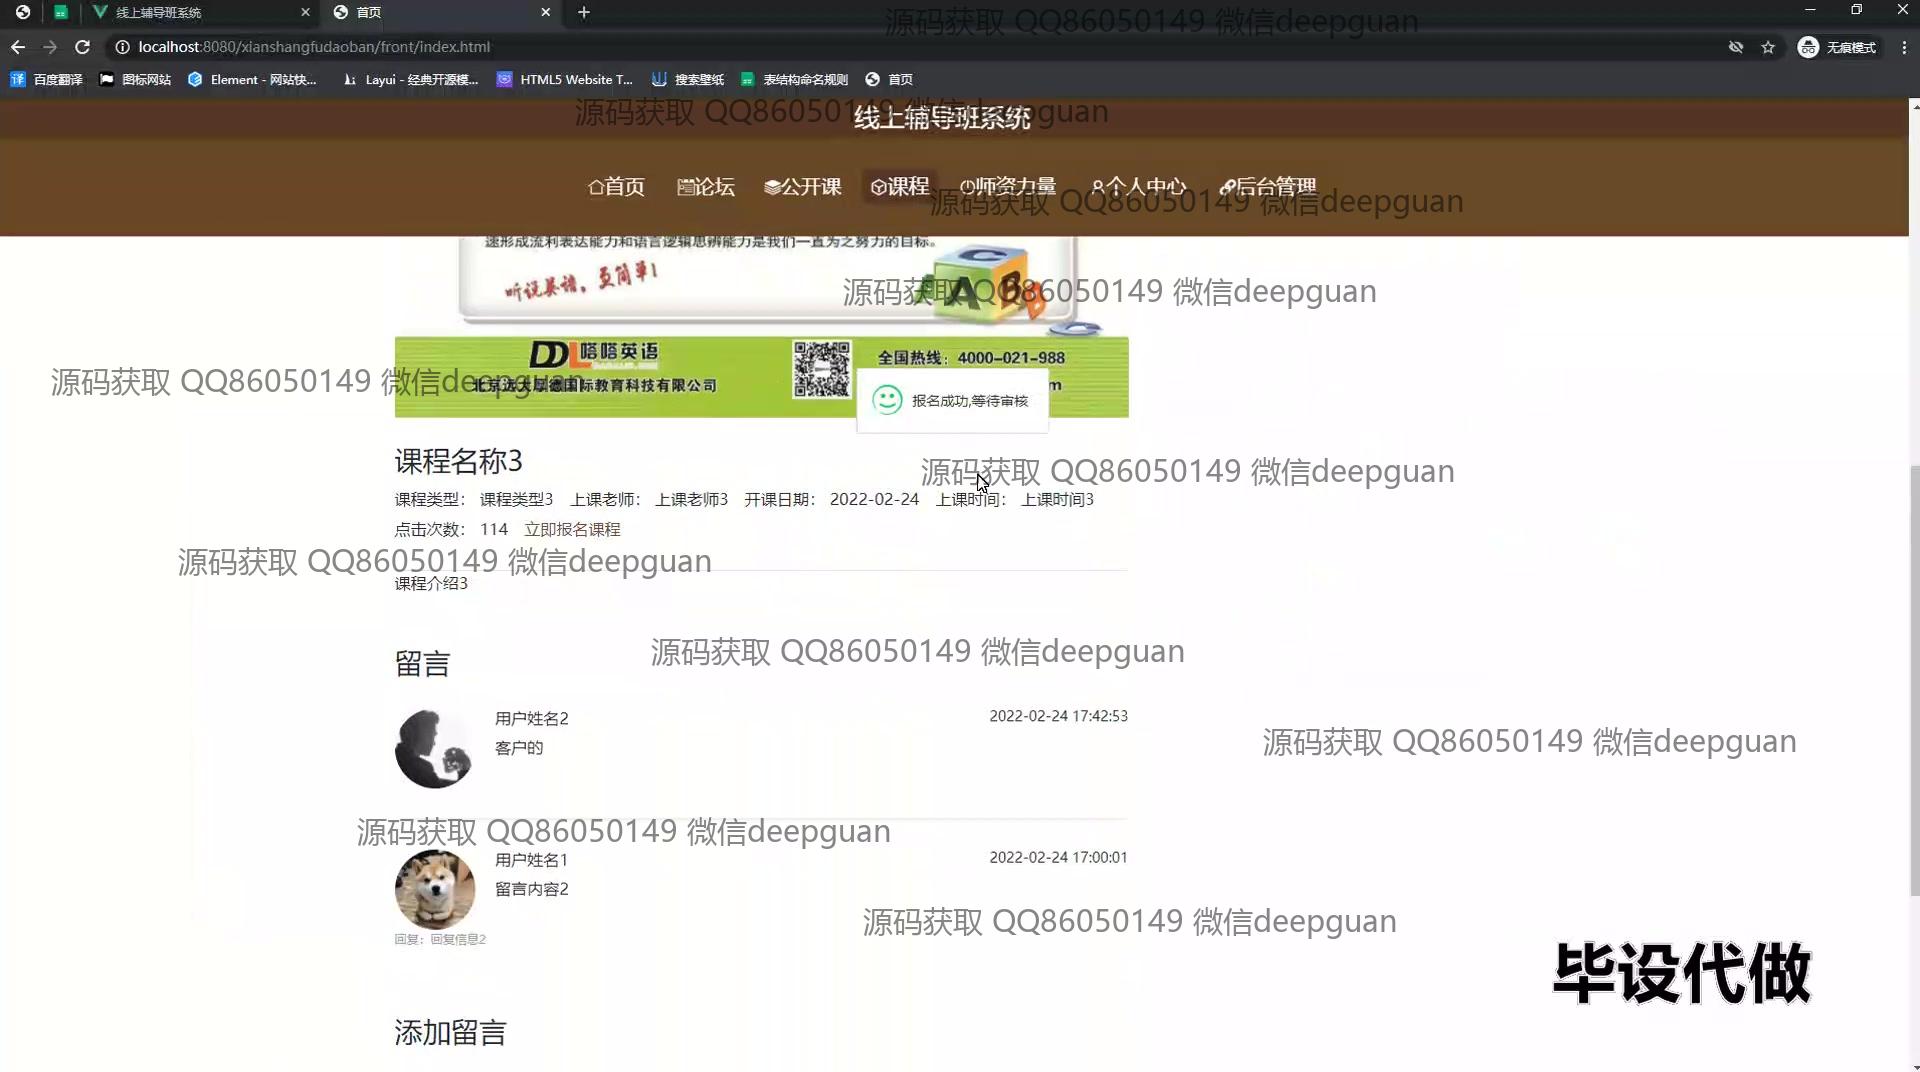Viewport: 1920px width, 1072px height.
Task: Open 公开课 in site navigation
Action: (x=803, y=187)
